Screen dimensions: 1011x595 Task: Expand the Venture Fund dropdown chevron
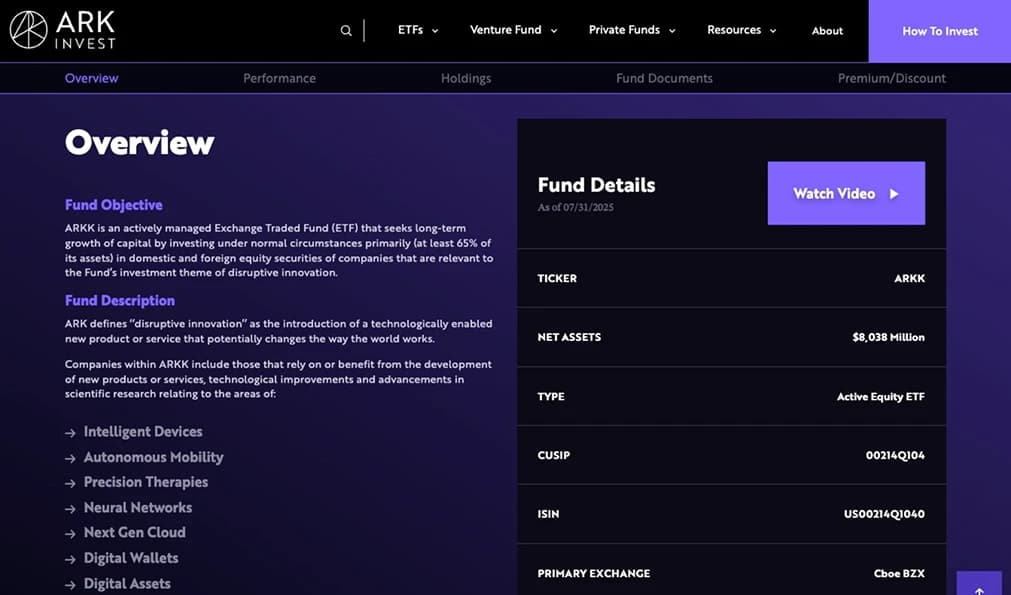(x=553, y=31)
